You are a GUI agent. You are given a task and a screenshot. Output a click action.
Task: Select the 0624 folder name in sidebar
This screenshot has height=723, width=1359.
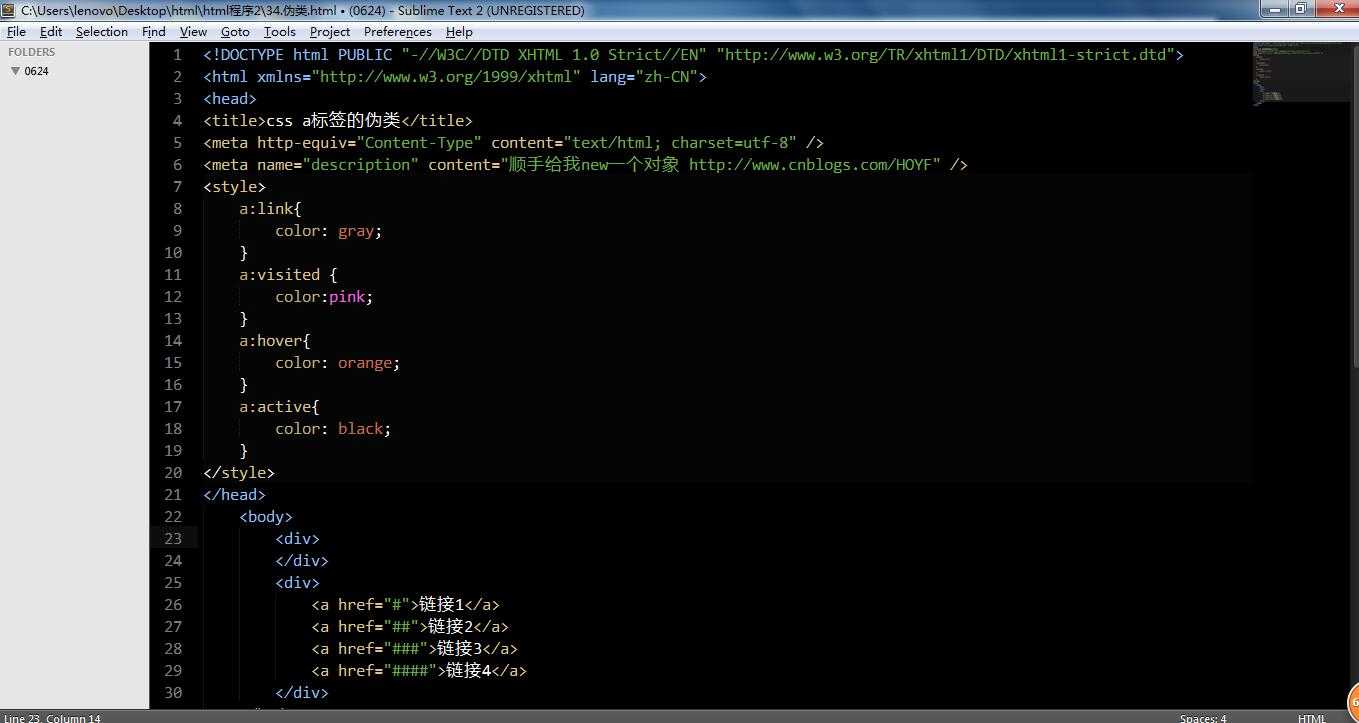[x=37, y=71]
